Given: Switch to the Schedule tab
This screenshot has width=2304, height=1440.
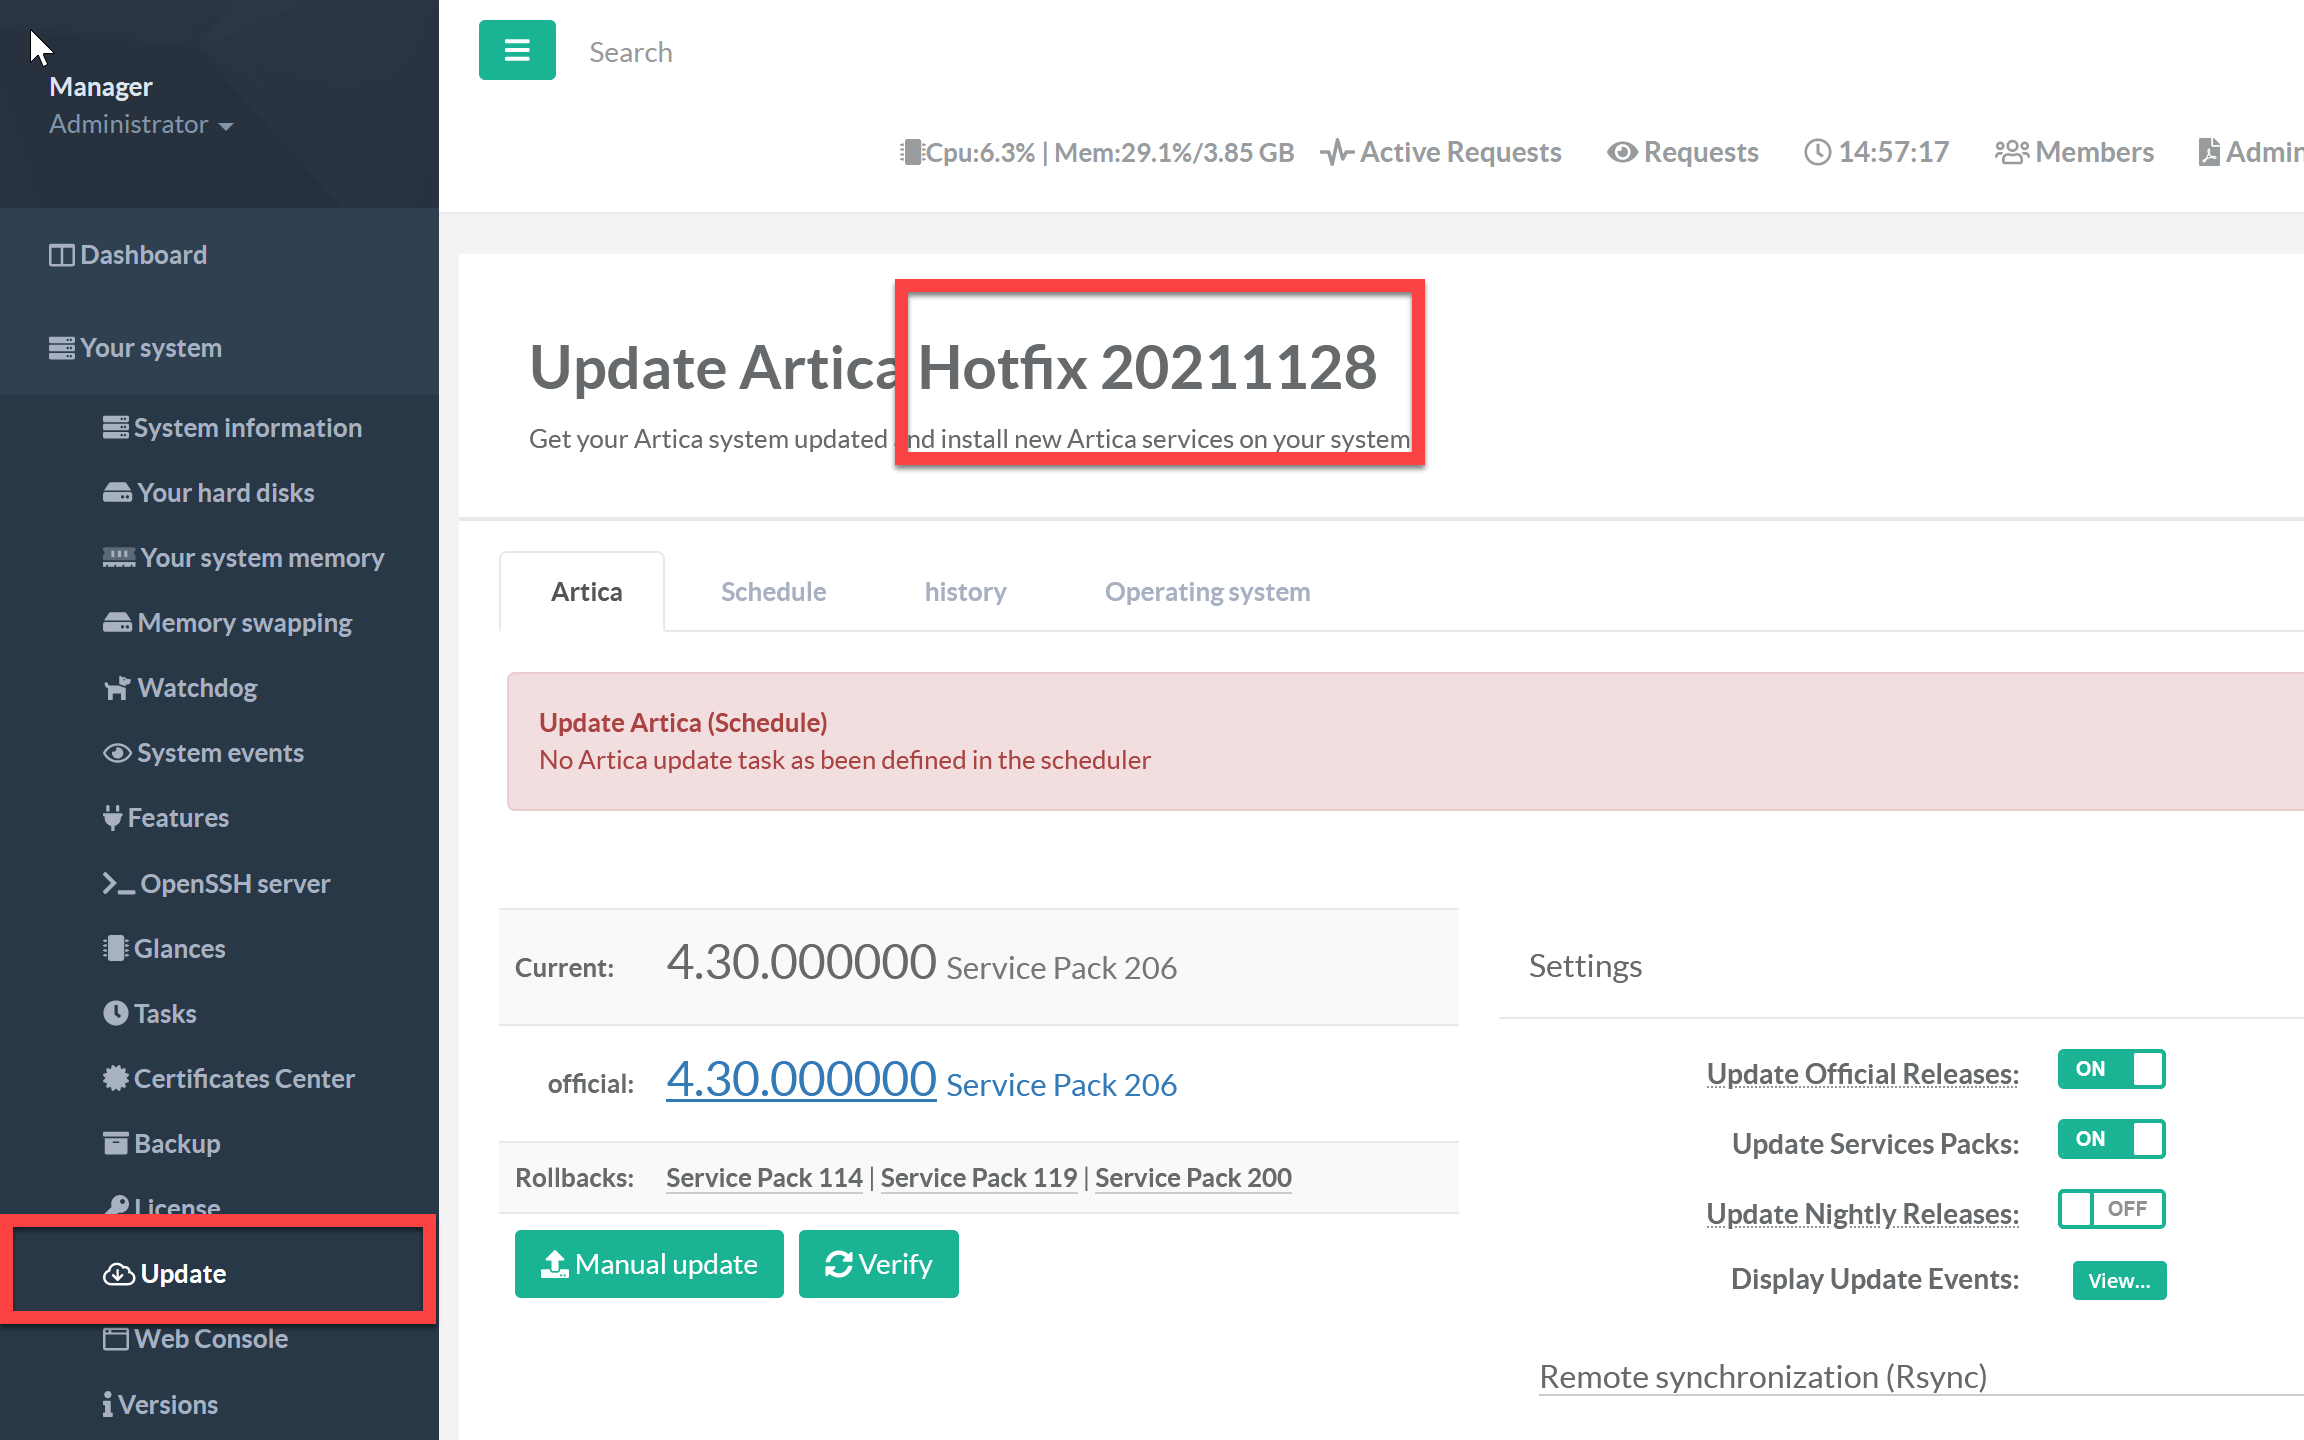Looking at the screenshot, I should pos(773,592).
